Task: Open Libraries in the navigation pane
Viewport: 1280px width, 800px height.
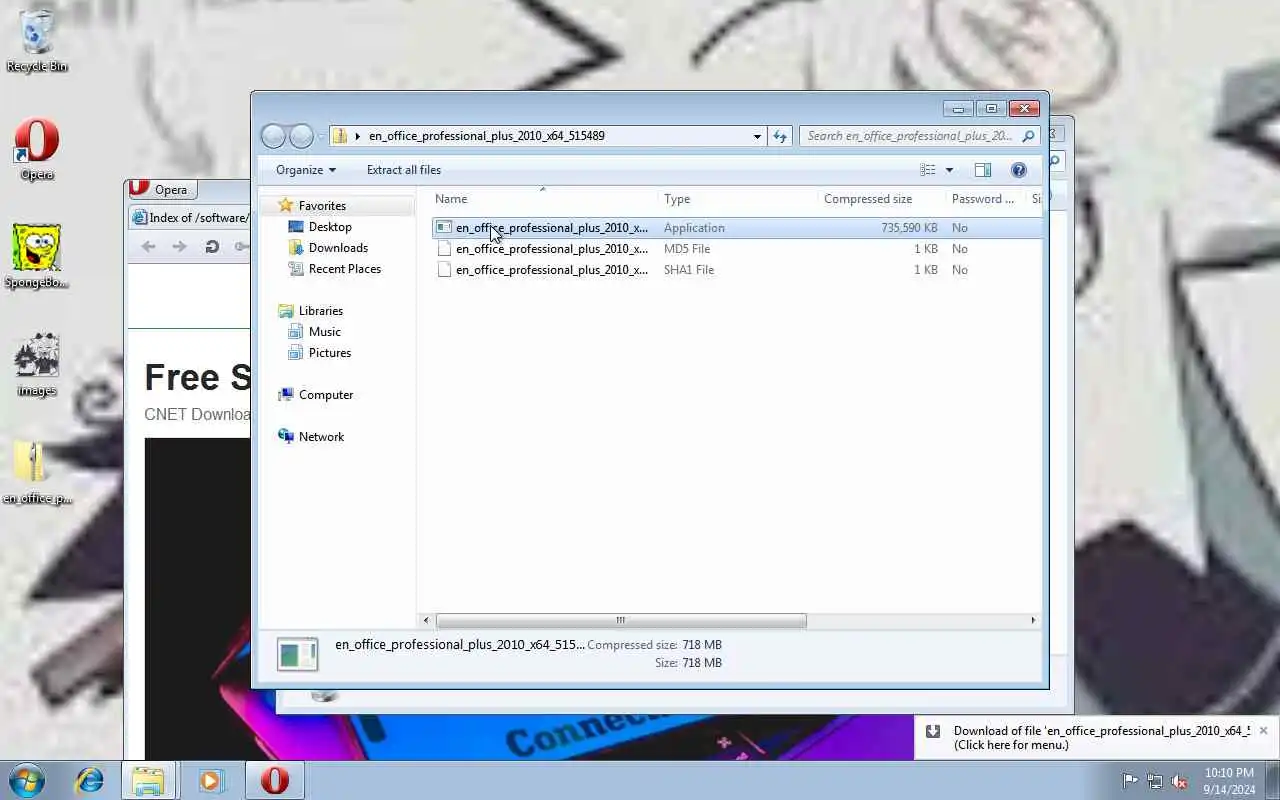Action: 320,311
